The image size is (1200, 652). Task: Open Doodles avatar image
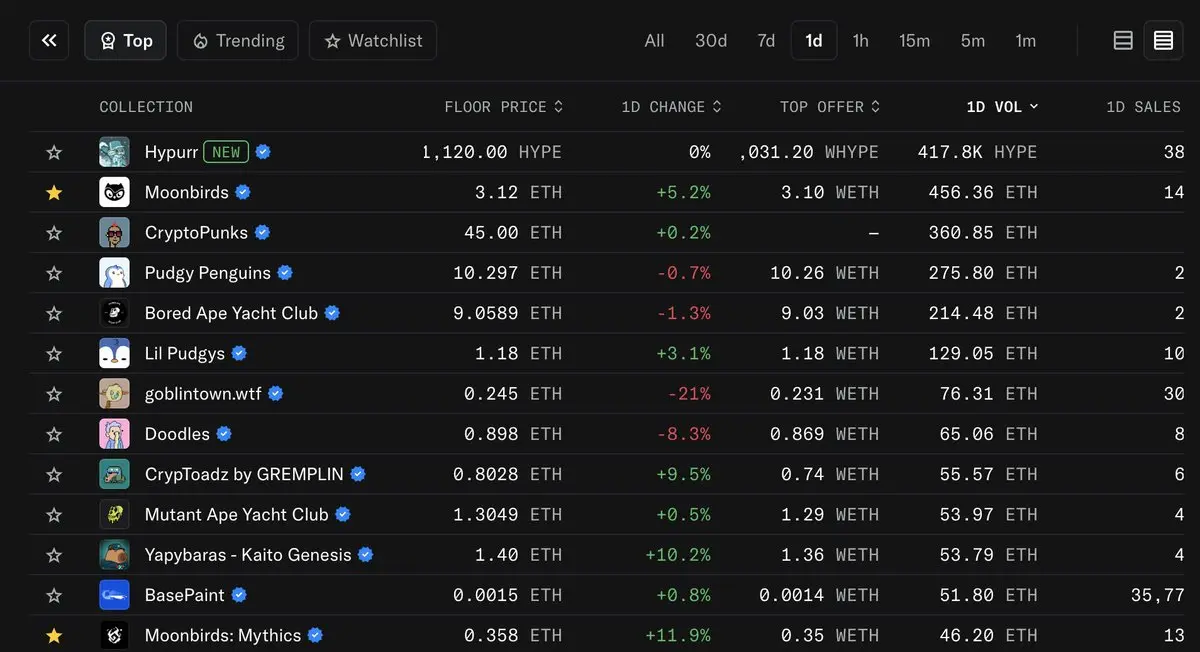(114, 434)
